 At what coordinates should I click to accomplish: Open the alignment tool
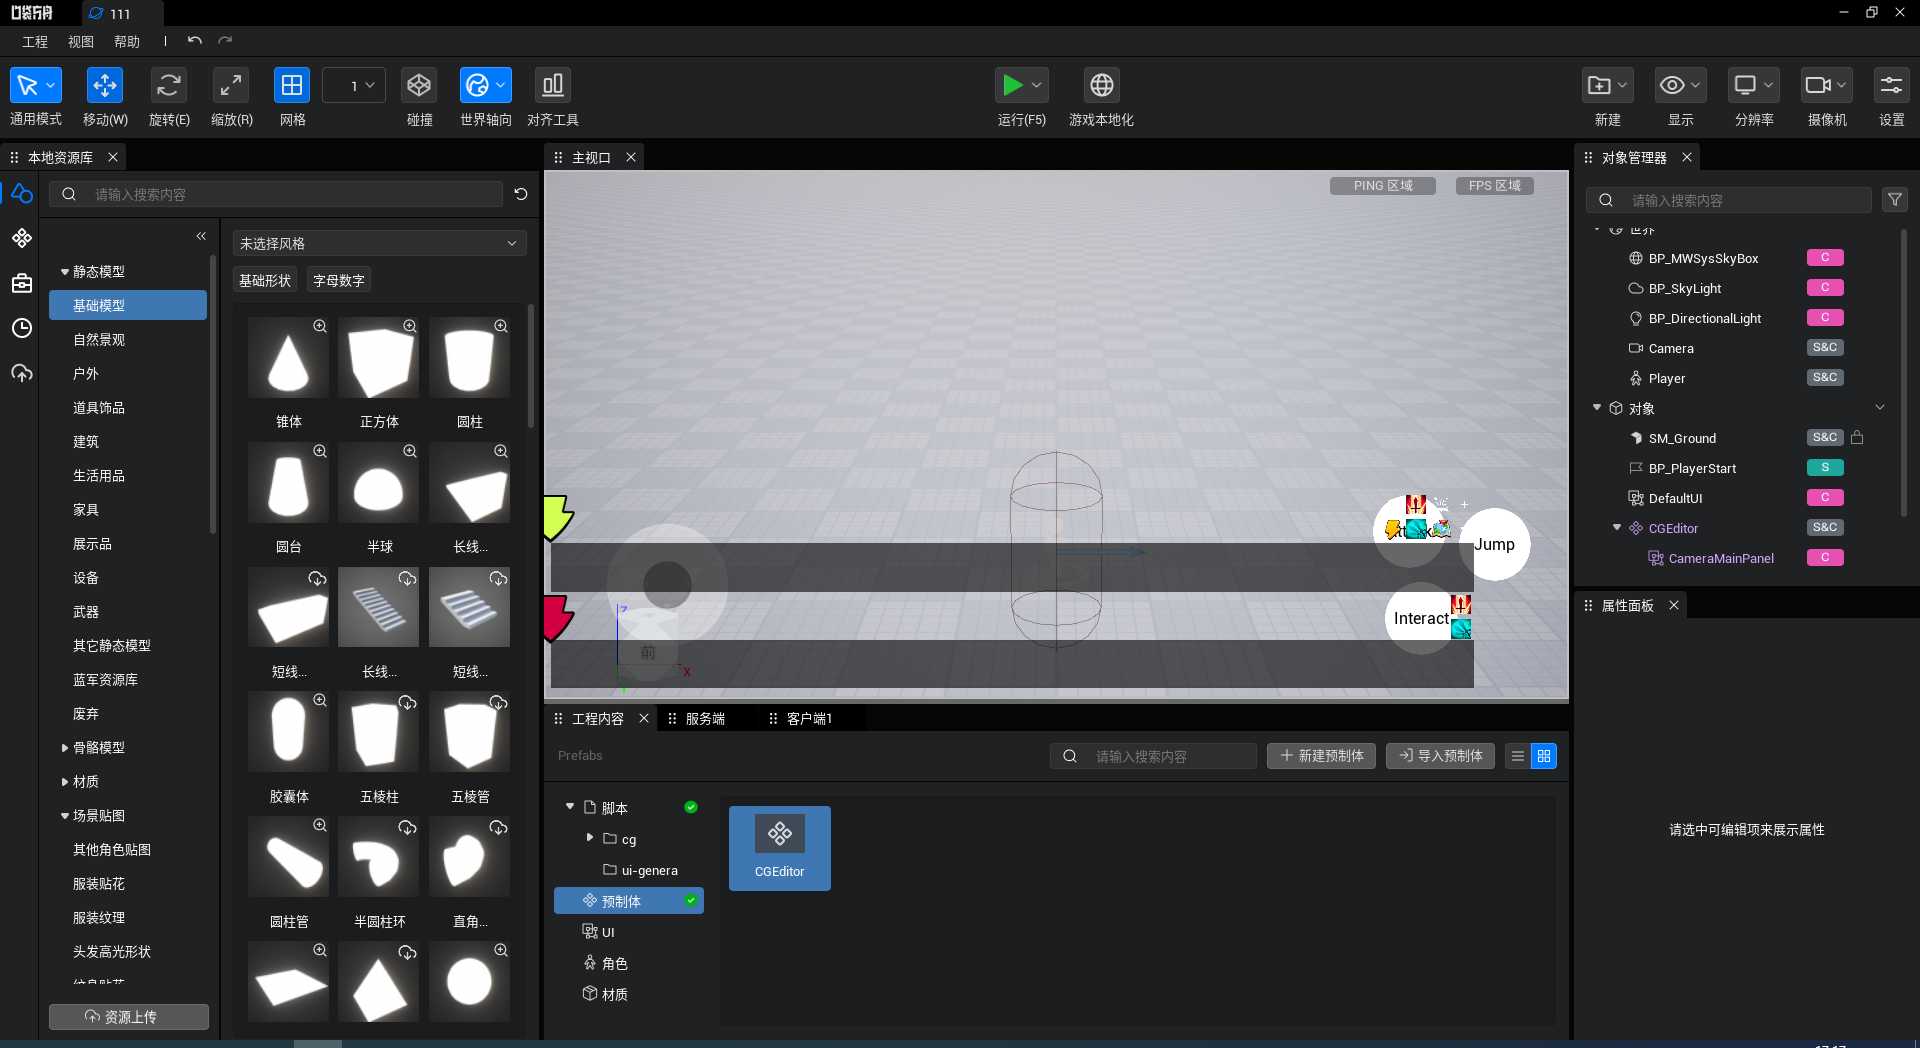(x=553, y=86)
